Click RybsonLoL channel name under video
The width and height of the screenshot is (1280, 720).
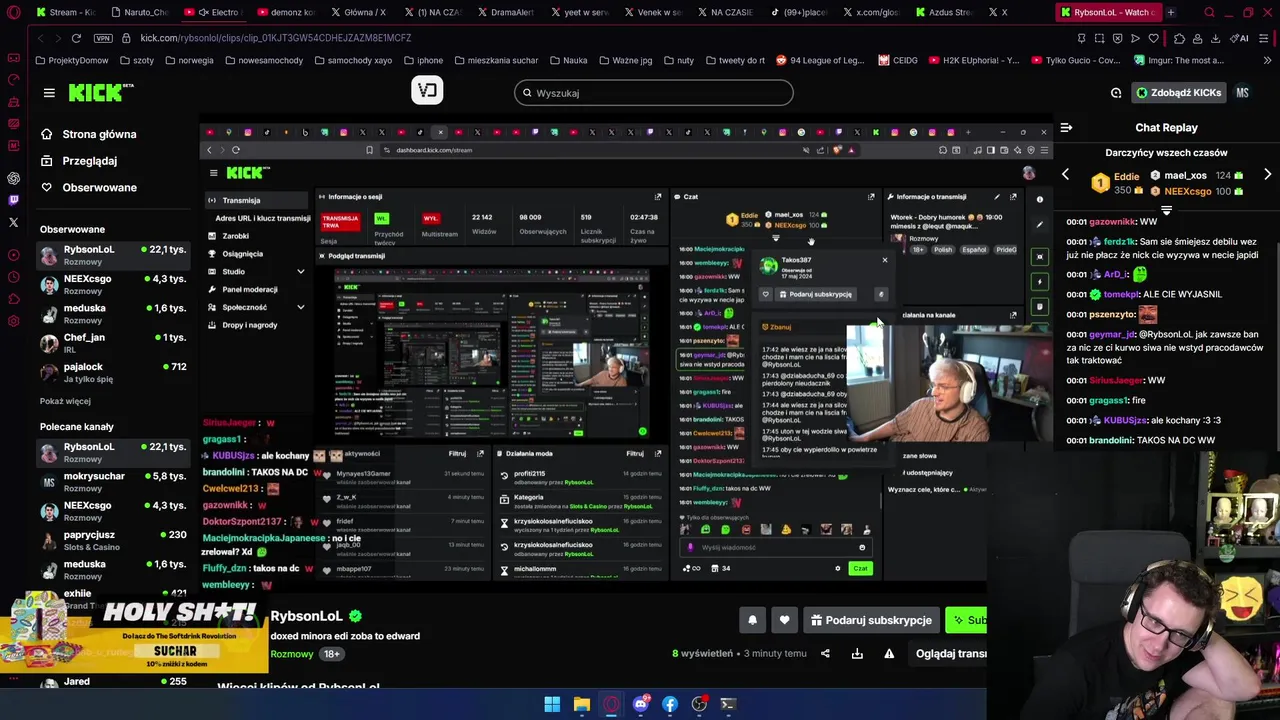[x=306, y=617]
